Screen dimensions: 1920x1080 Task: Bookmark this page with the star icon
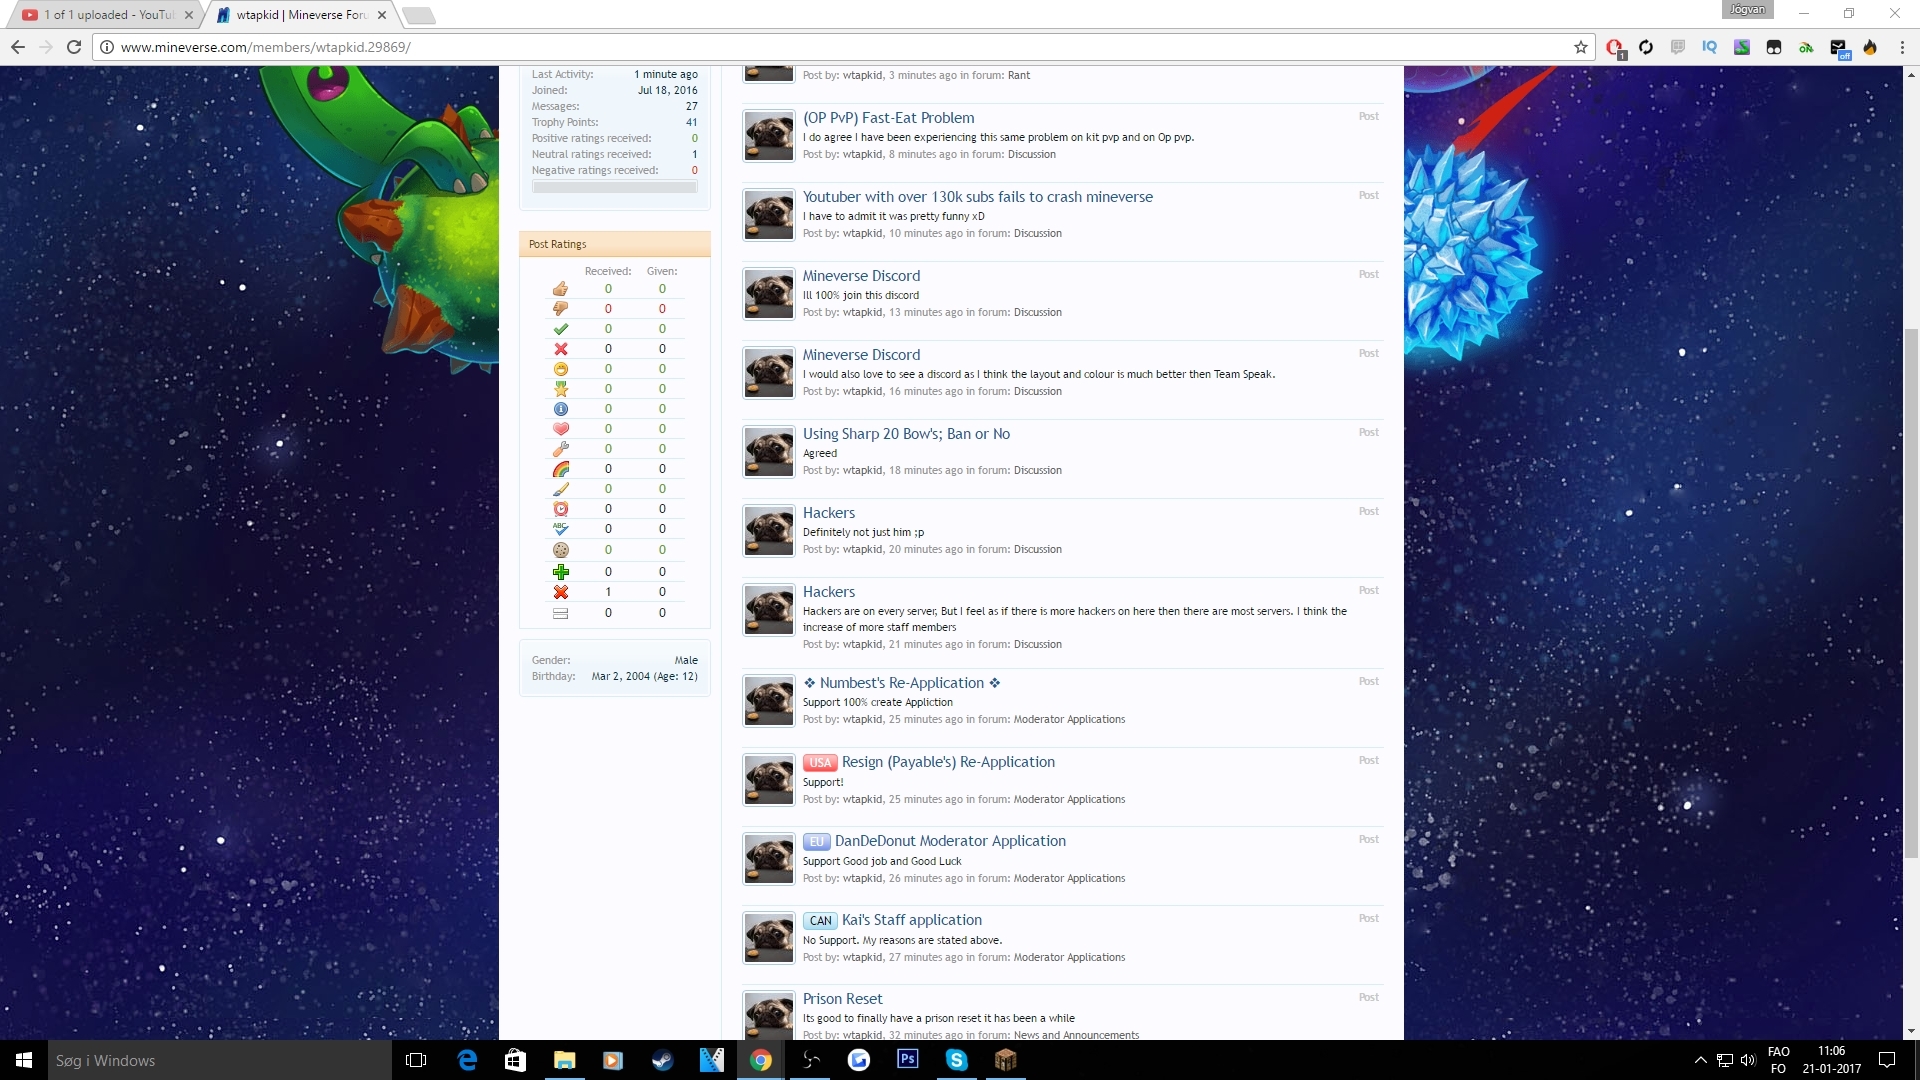tap(1580, 47)
